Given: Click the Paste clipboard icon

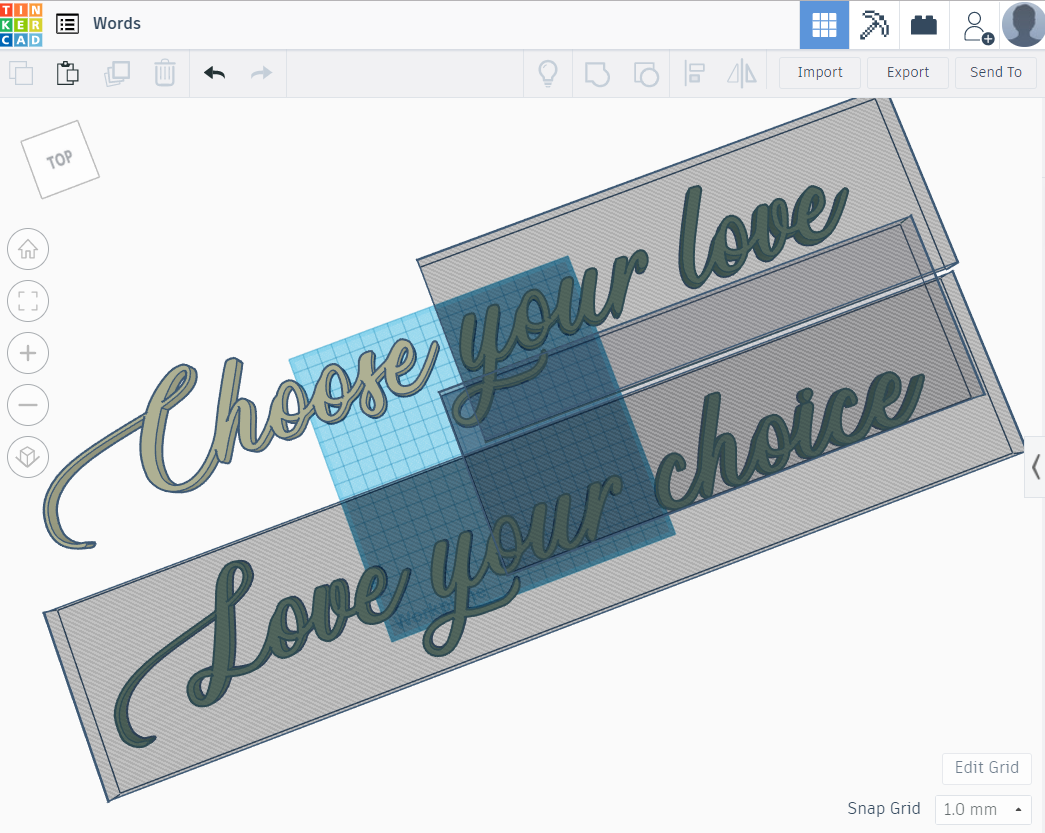Looking at the screenshot, I should click(67, 73).
